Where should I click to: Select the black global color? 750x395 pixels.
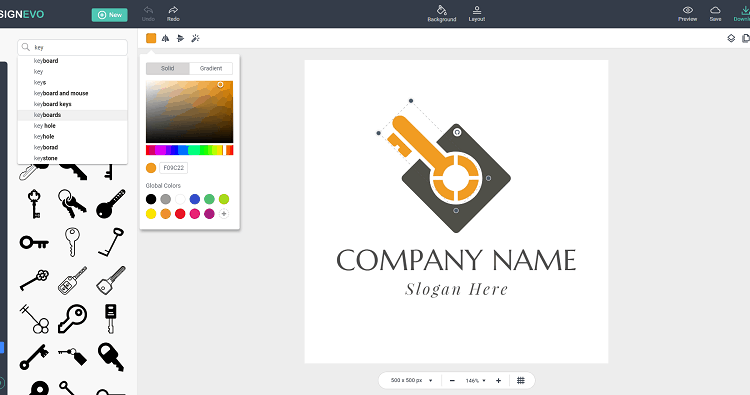pyautogui.click(x=151, y=199)
